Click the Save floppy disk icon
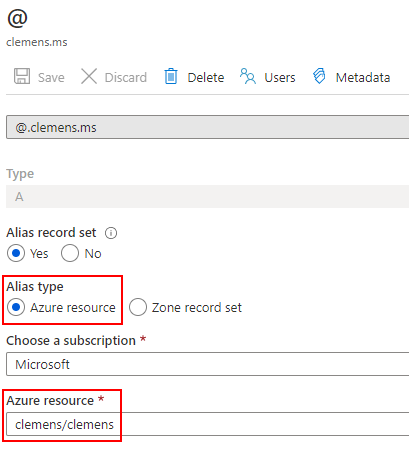 point(22,76)
